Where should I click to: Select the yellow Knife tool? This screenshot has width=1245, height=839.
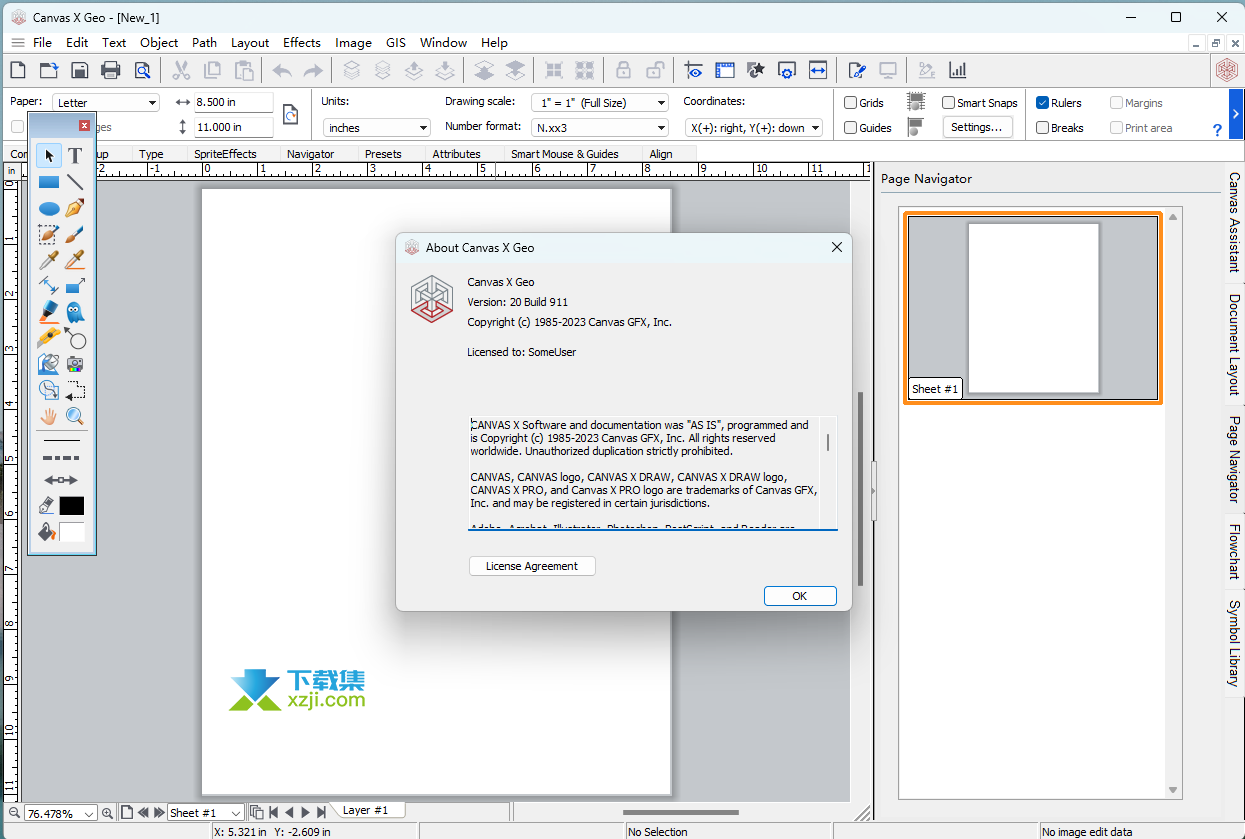[49, 338]
